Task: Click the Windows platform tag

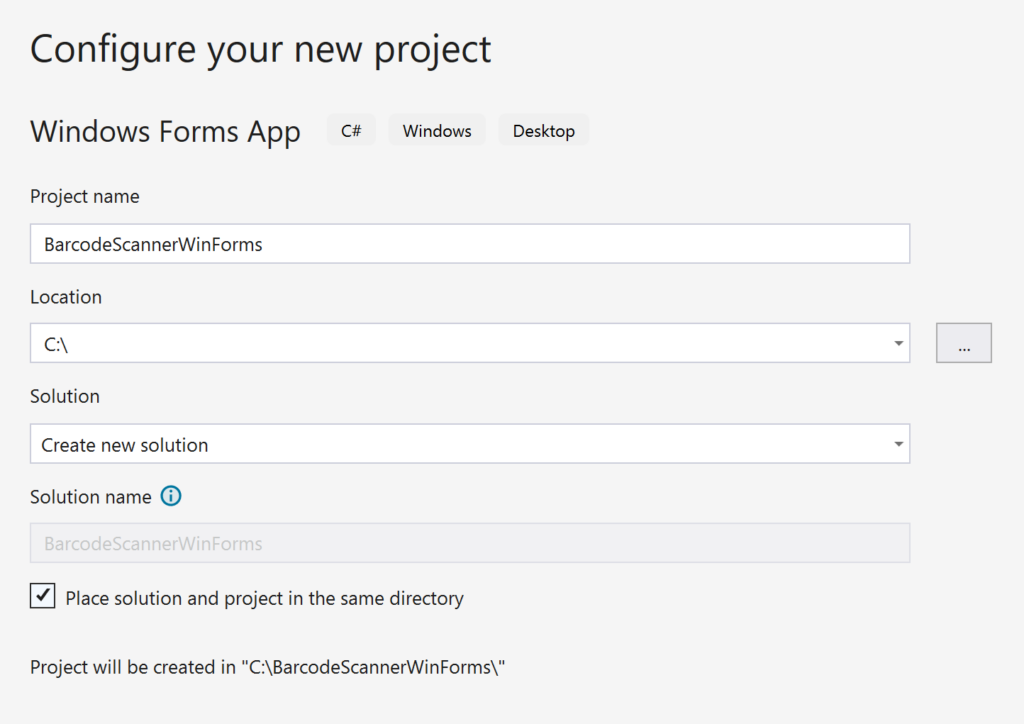Action: click(x=437, y=131)
